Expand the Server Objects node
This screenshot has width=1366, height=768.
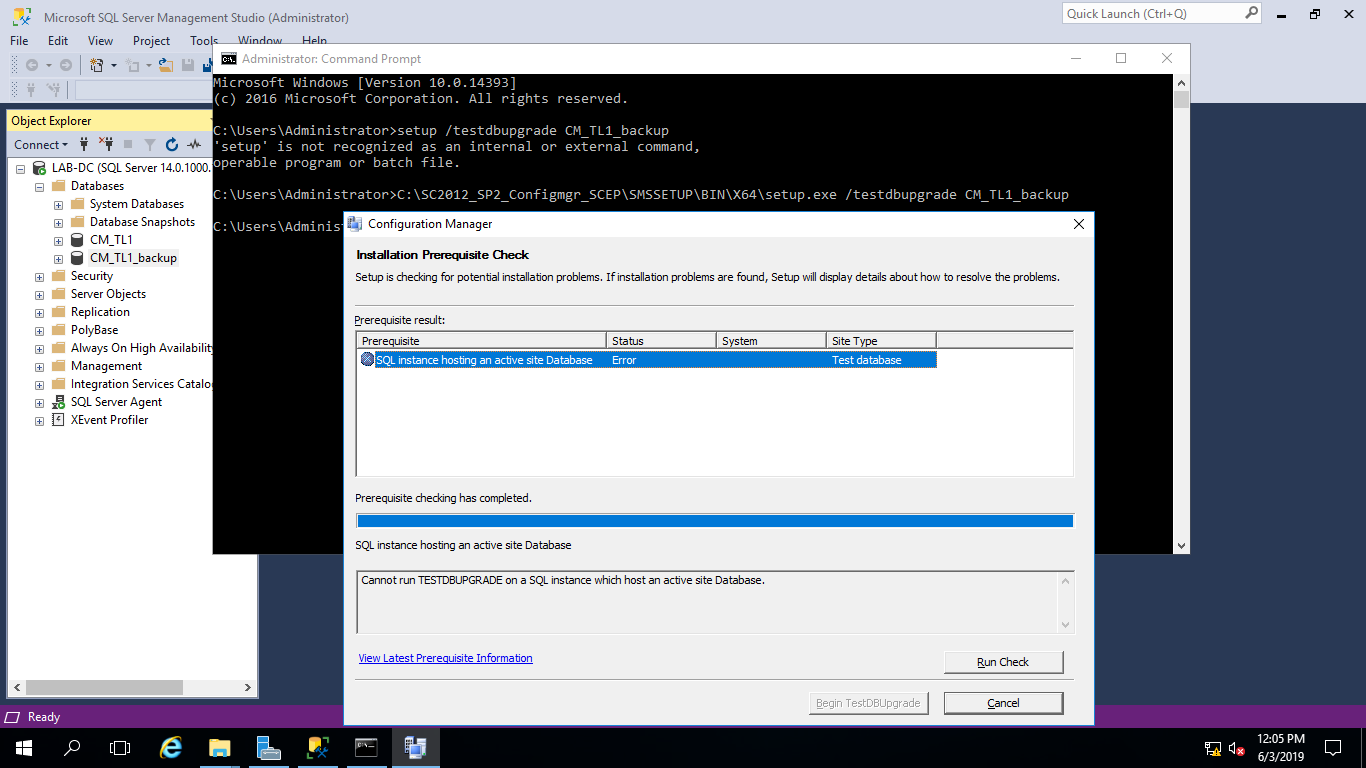pyautogui.click(x=39, y=294)
